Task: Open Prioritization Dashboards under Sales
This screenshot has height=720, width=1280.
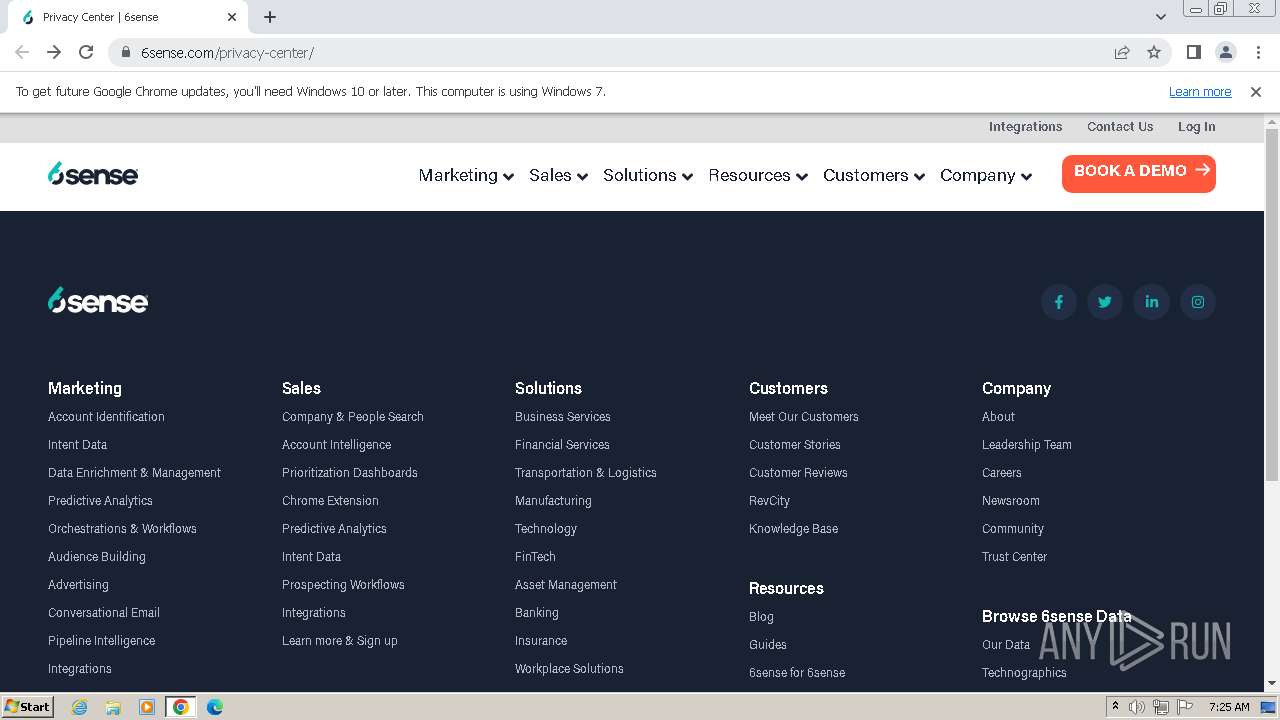Action: [350, 473]
